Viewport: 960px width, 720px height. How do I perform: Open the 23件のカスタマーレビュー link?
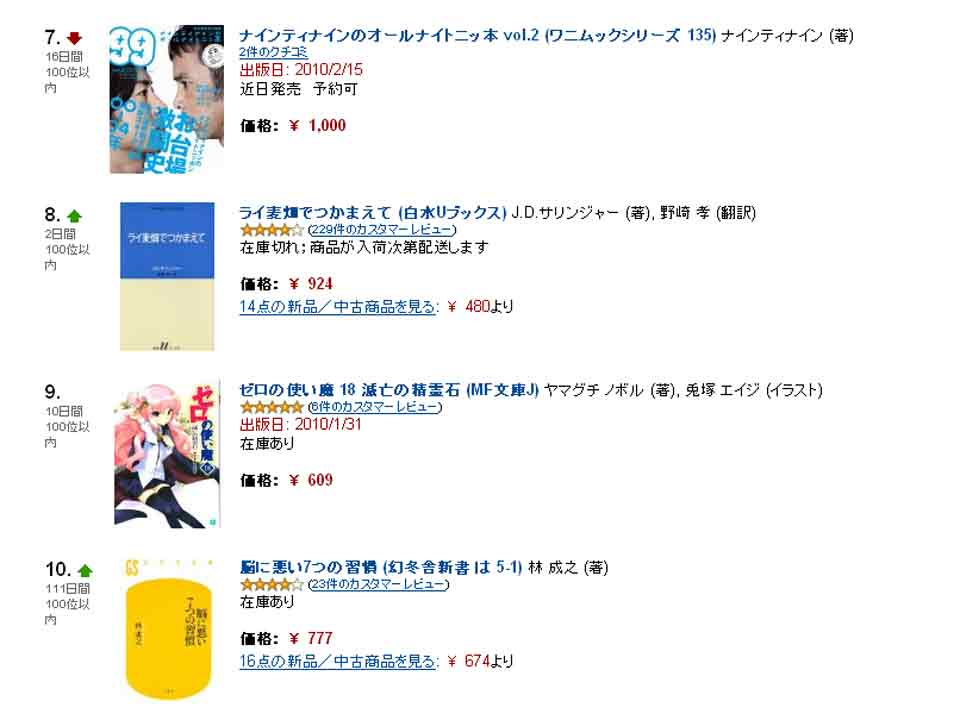pyautogui.click(x=378, y=585)
